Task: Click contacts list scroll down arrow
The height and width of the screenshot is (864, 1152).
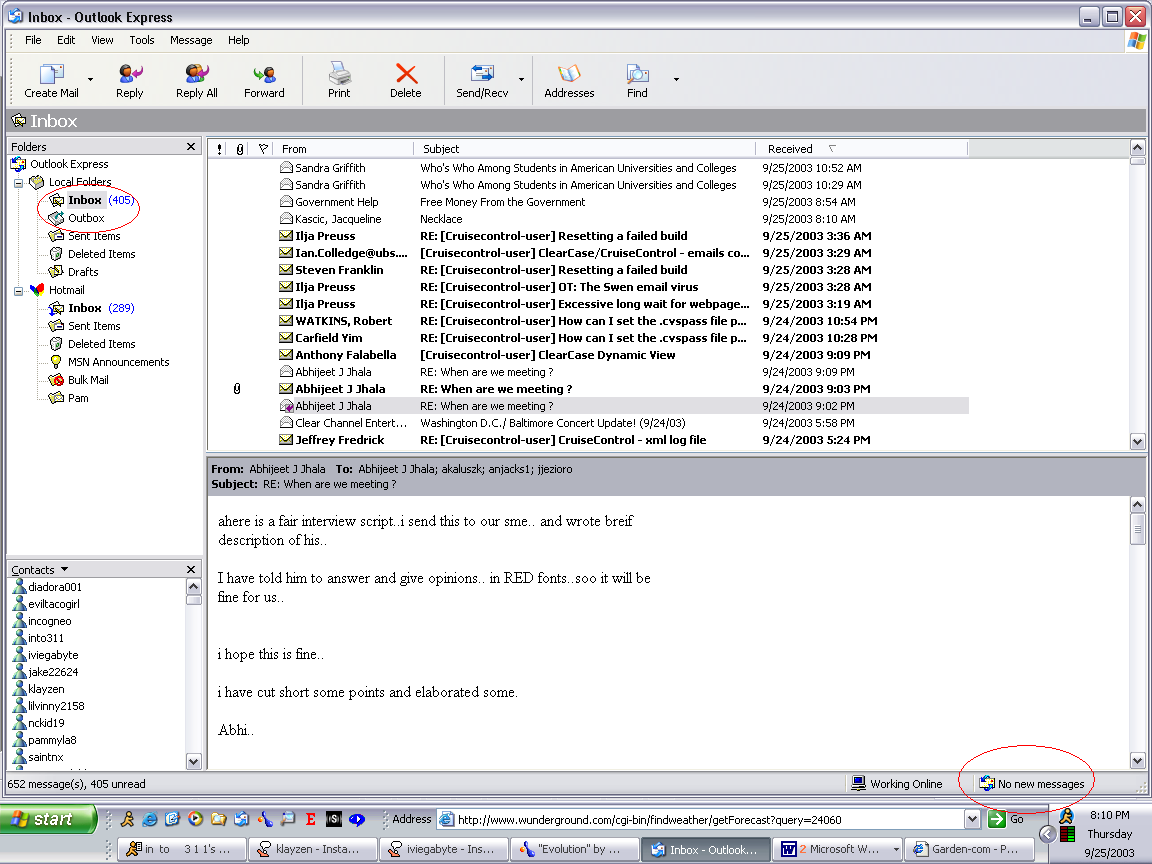Action: [x=193, y=761]
